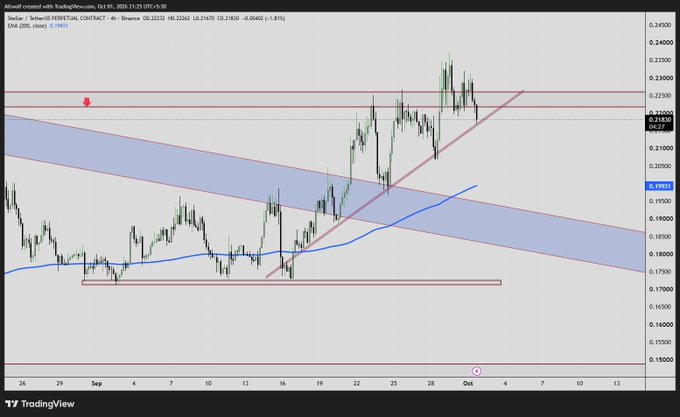Click the Oct month label on time axis
The height and width of the screenshot is (417, 680).
[468, 383]
